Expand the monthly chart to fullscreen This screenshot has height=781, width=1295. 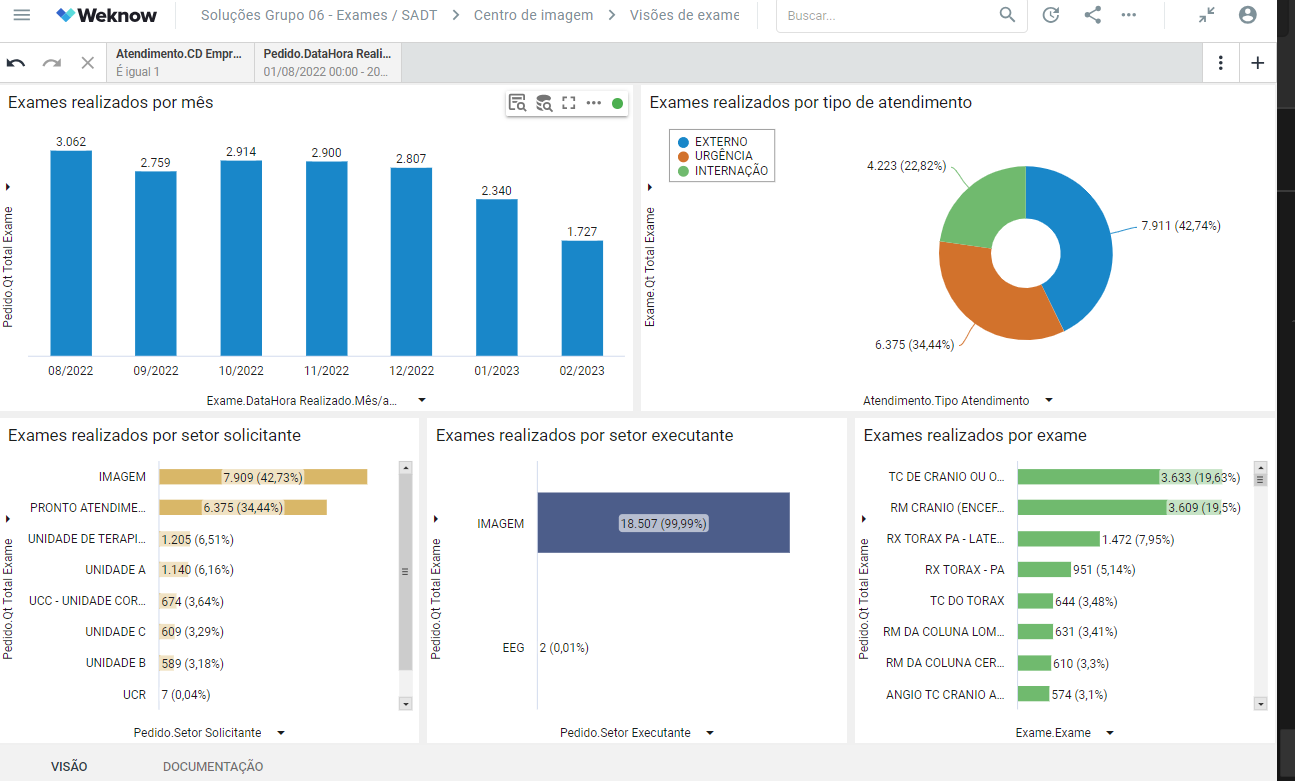pyautogui.click(x=569, y=102)
